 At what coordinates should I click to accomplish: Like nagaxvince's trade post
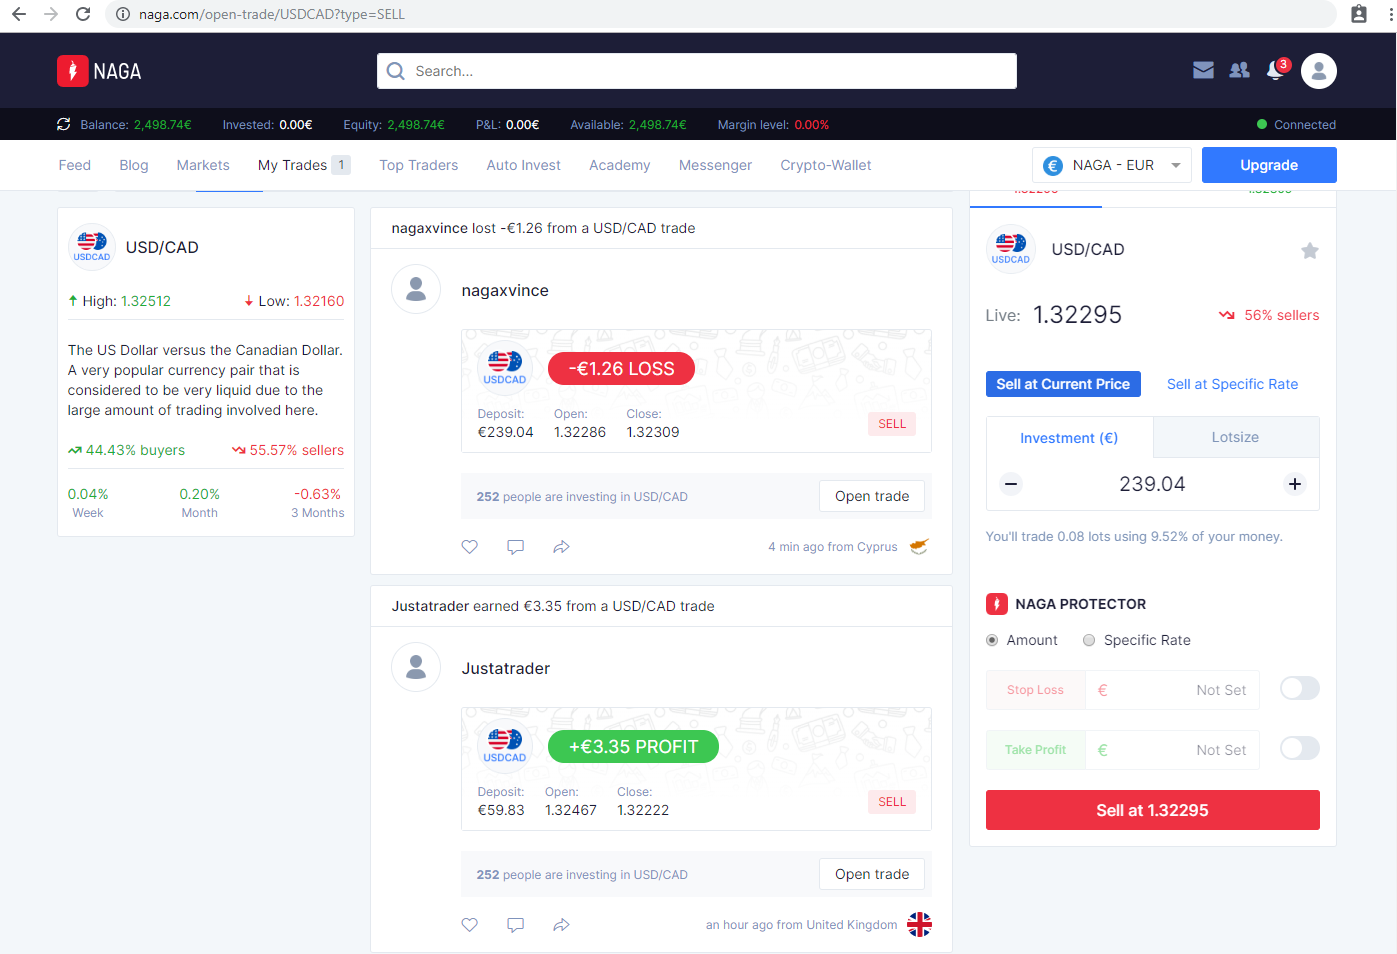(x=469, y=547)
